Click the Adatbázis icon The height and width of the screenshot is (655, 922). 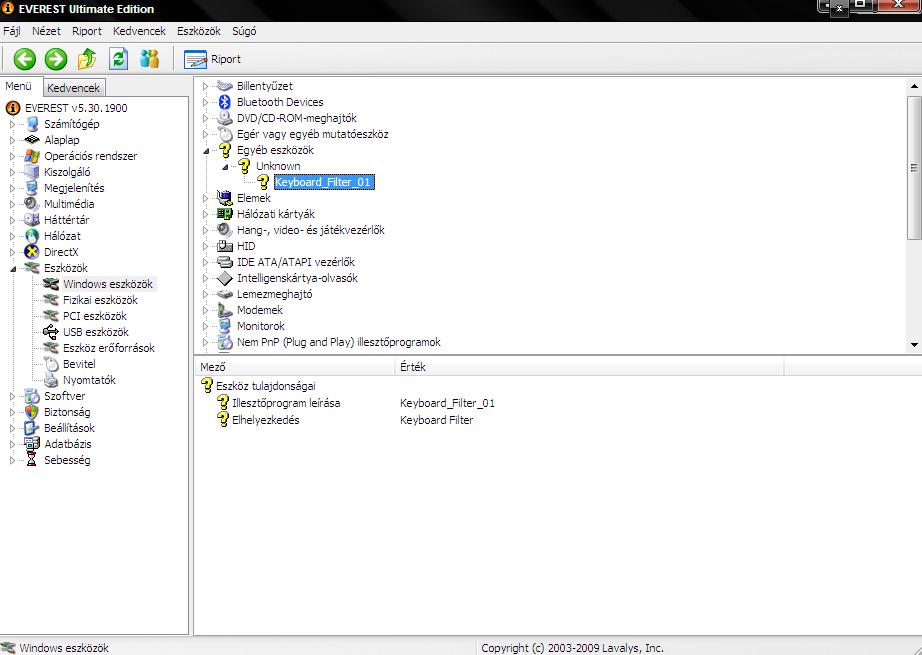click(32, 444)
